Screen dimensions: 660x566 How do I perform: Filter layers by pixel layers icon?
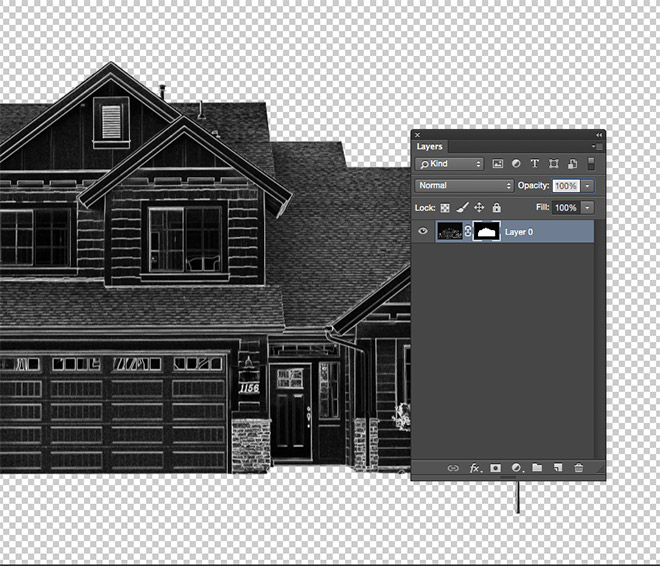498,164
